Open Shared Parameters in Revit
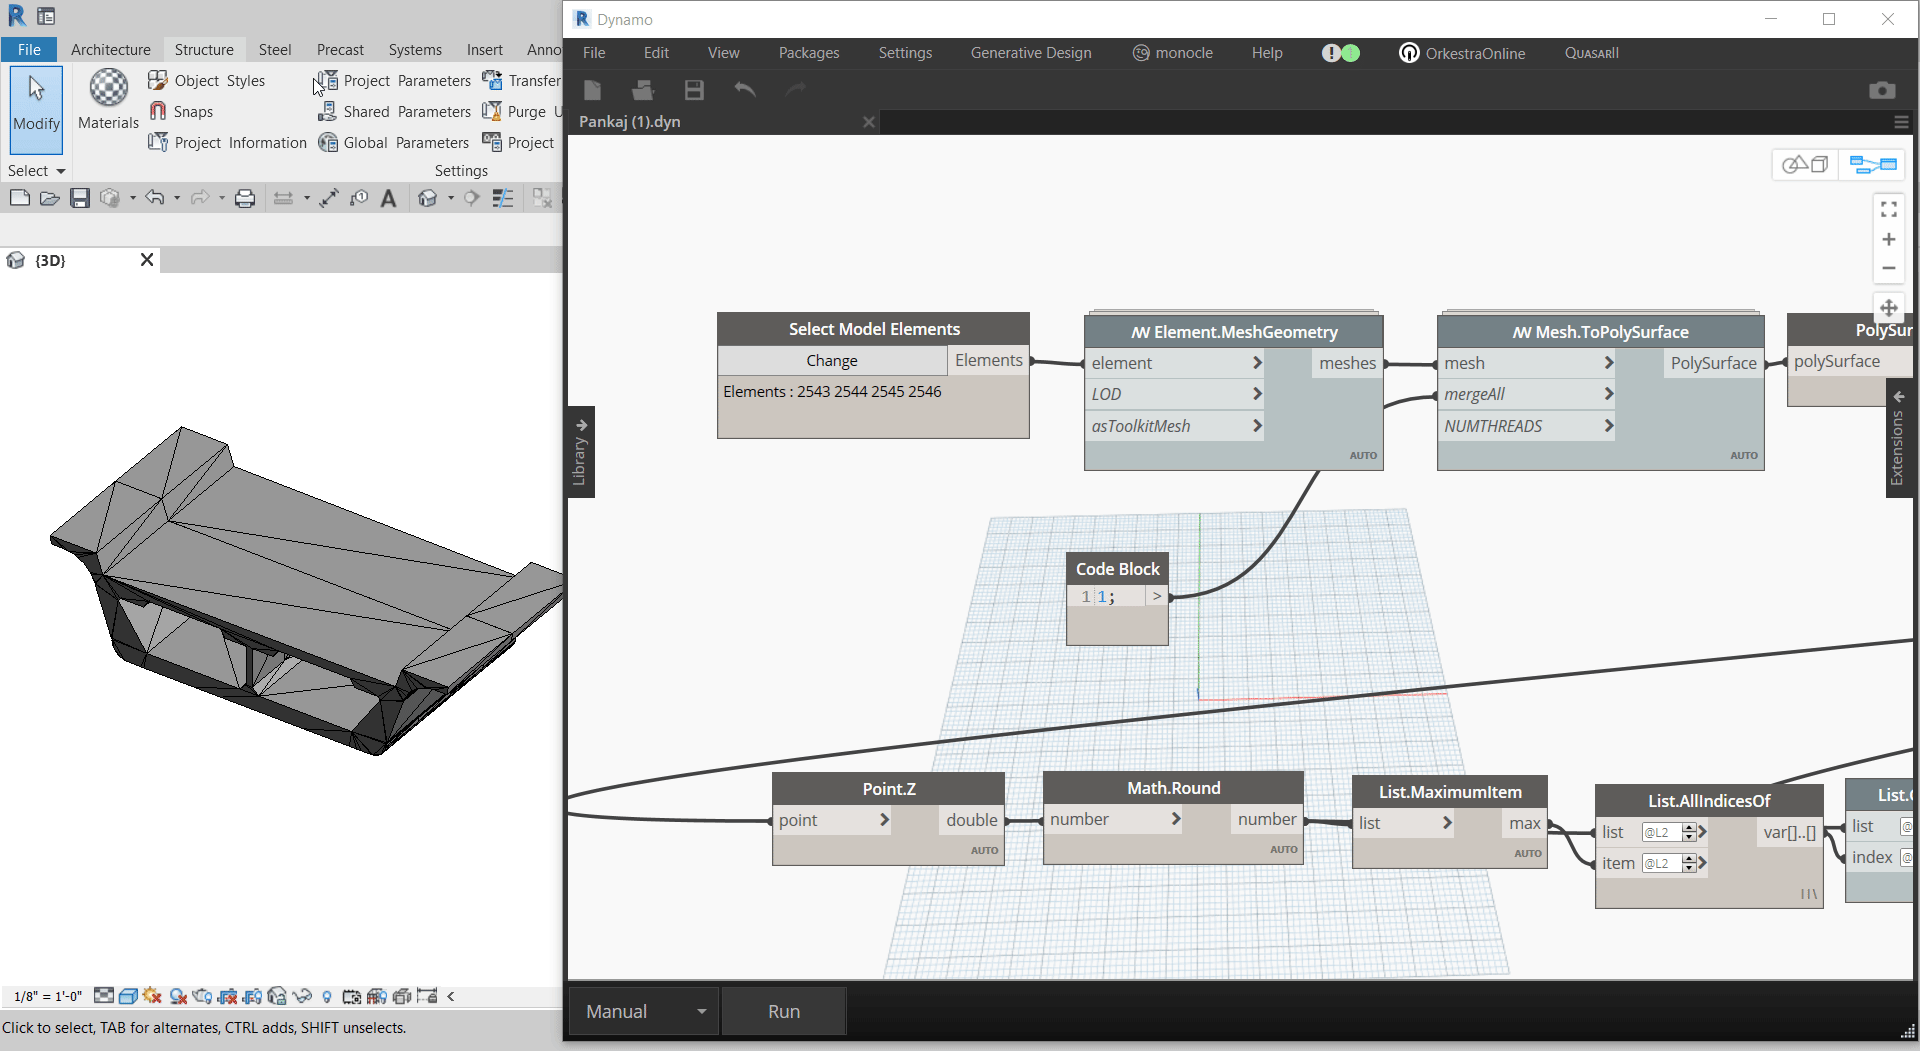This screenshot has height=1051, width=1920. tap(395, 111)
